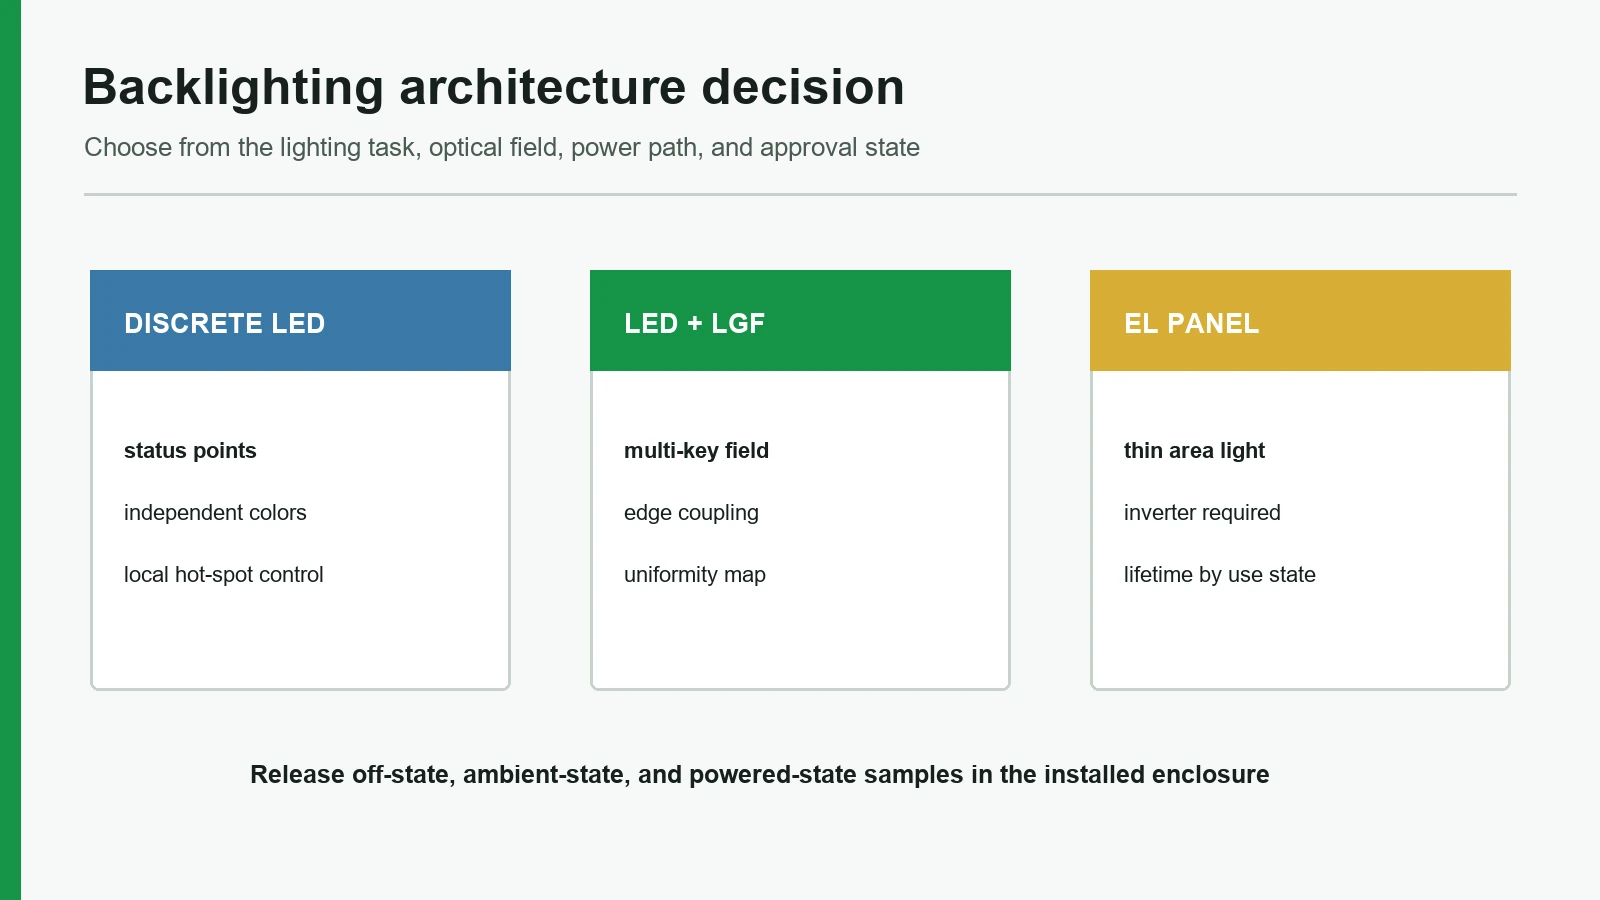Click the edge coupling line

coord(691,513)
